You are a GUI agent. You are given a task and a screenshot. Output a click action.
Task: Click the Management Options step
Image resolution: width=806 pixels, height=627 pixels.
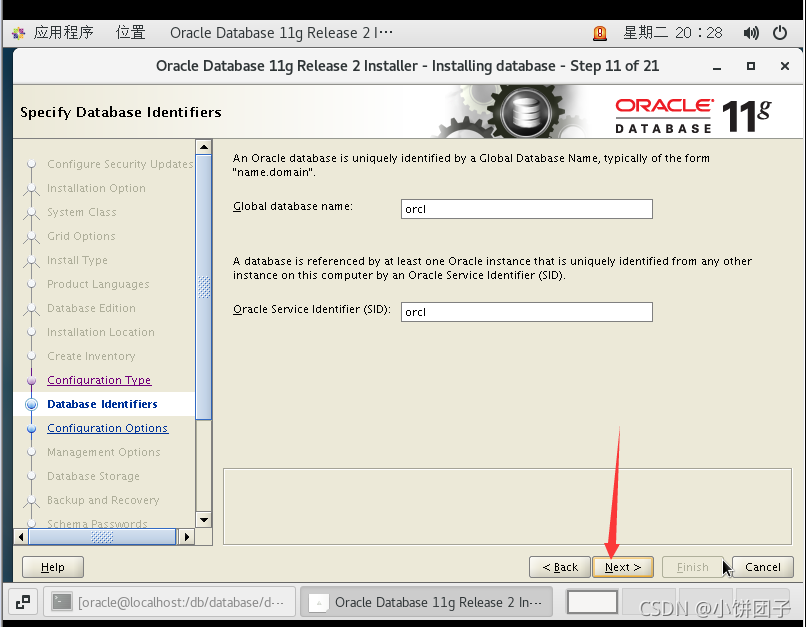pos(104,452)
